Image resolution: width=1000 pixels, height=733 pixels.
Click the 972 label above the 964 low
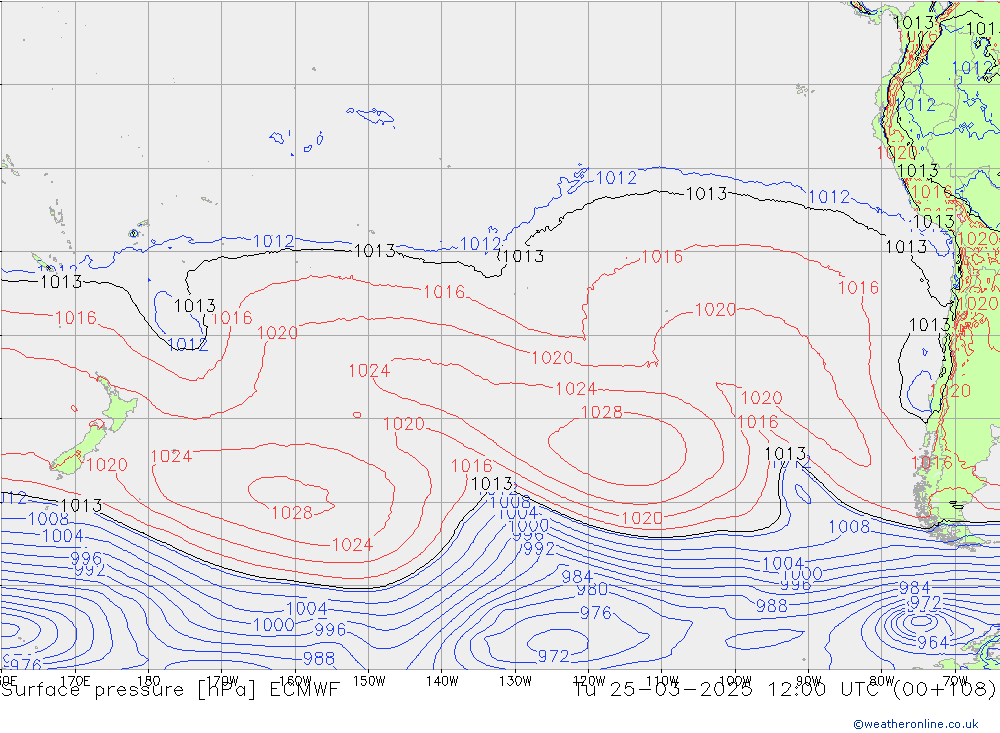(x=925, y=602)
